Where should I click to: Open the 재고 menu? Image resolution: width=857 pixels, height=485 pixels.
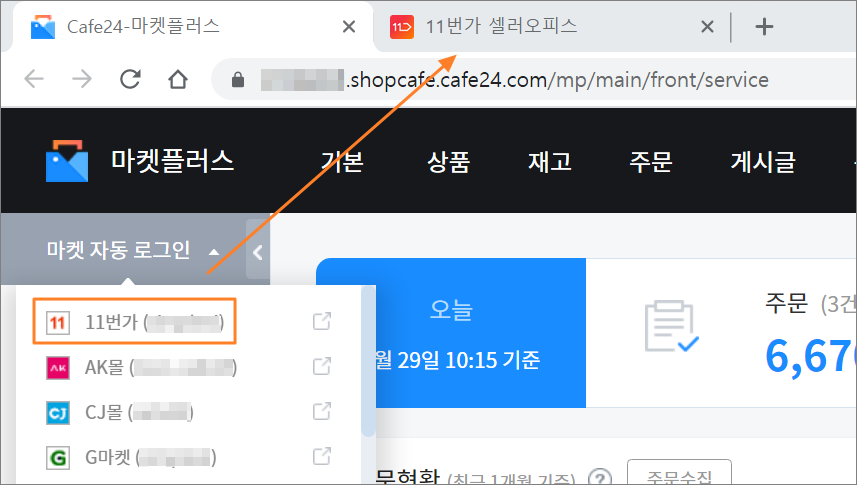(549, 162)
